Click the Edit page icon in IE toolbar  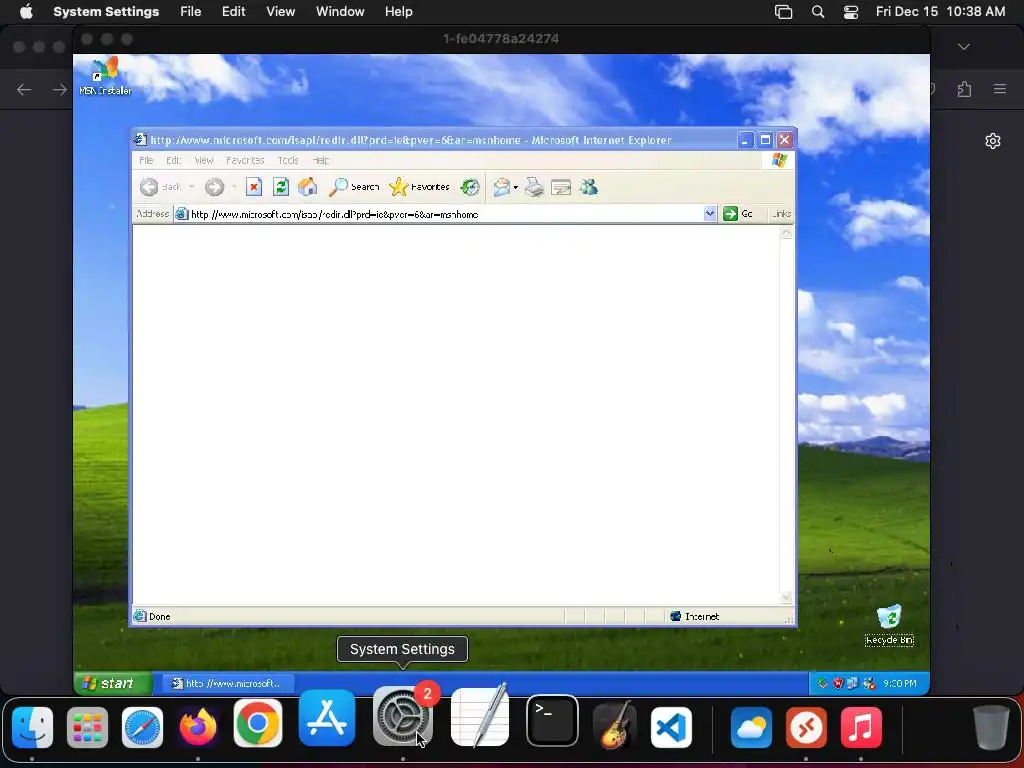561,187
